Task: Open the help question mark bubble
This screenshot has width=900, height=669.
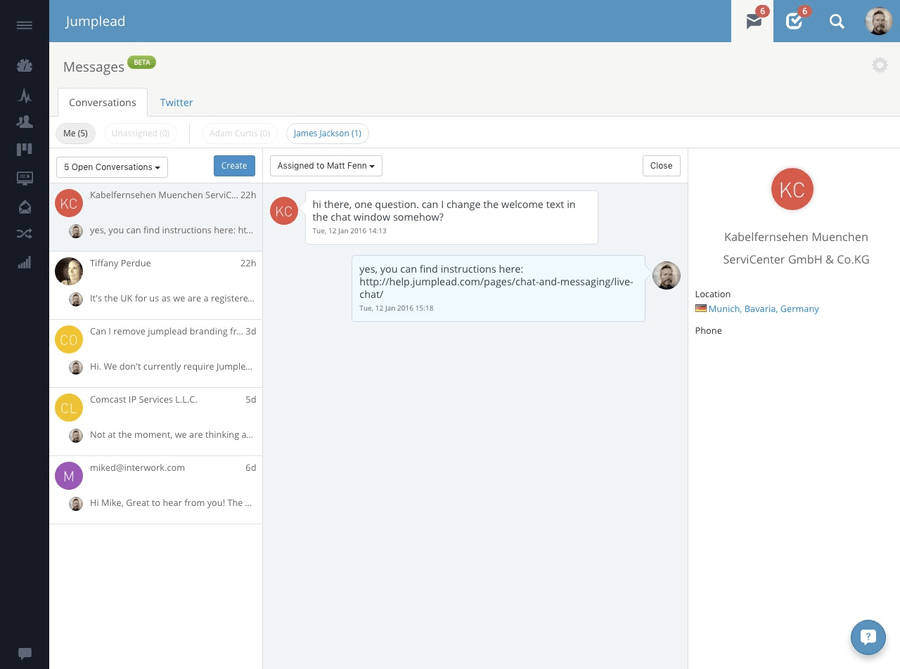Action: click(868, 637)
